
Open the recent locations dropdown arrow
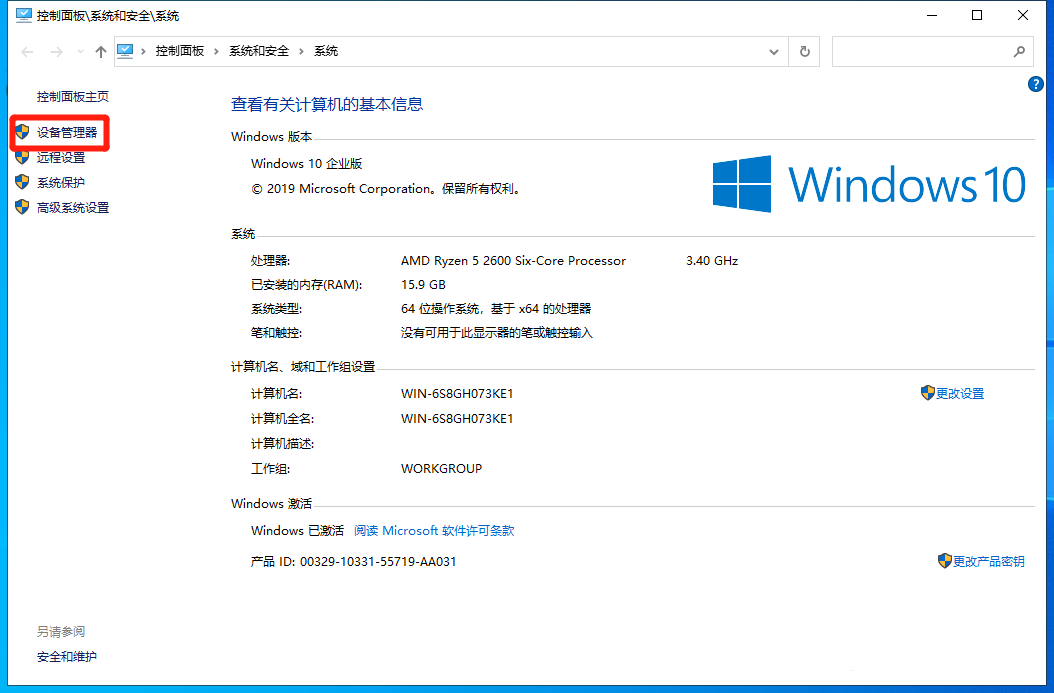(x=80, y=52)
